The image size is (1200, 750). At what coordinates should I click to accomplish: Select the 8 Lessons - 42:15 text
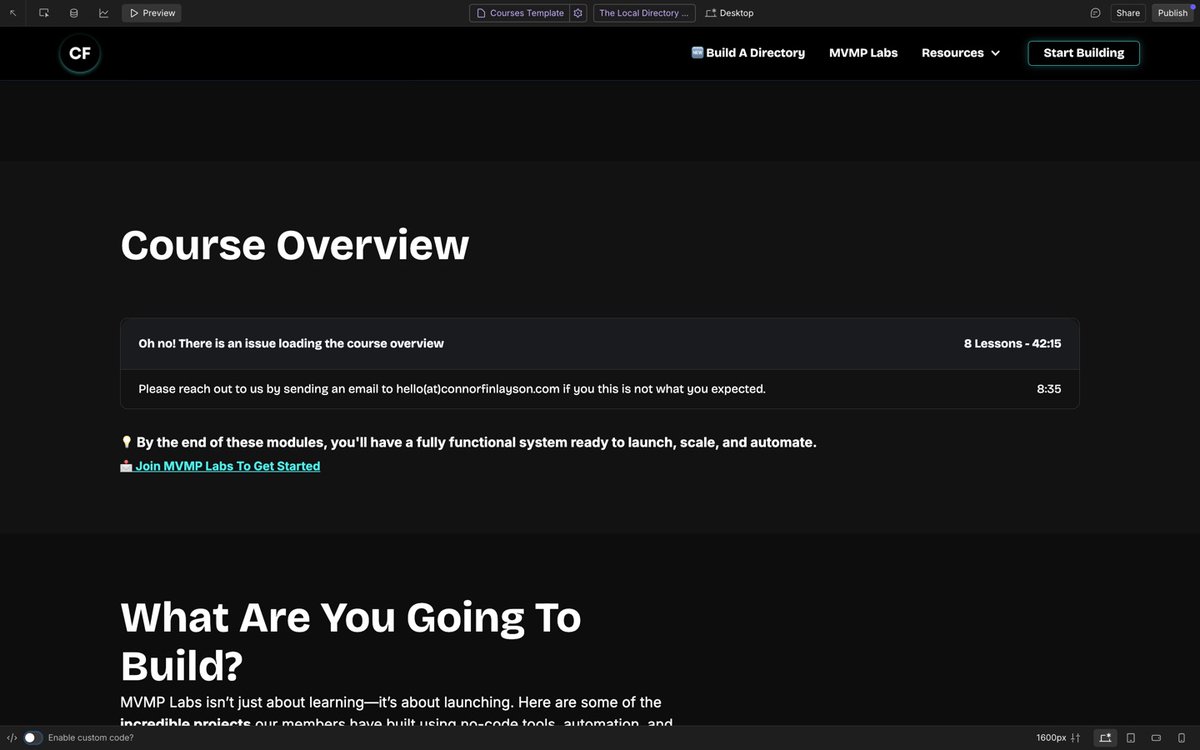click(x=1012, y=343)
